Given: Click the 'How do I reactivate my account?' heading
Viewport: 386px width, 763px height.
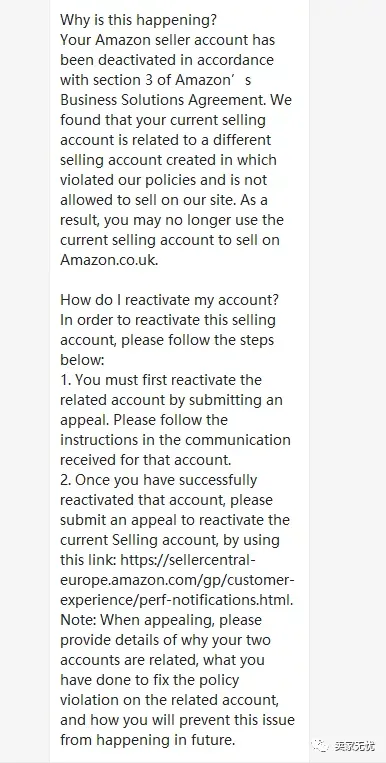Looking at the screenshot, I should 169,299.
